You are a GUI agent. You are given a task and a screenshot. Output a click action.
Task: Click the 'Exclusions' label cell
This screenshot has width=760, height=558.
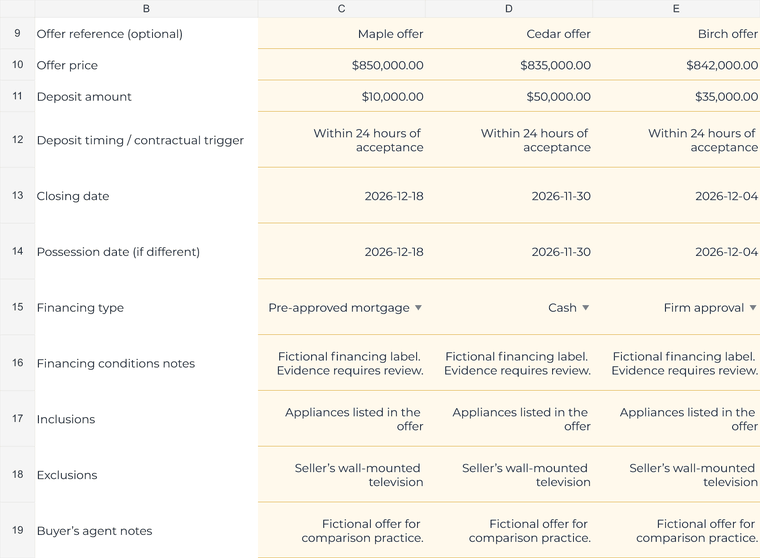pyautogui.click(x=146, y=475)
